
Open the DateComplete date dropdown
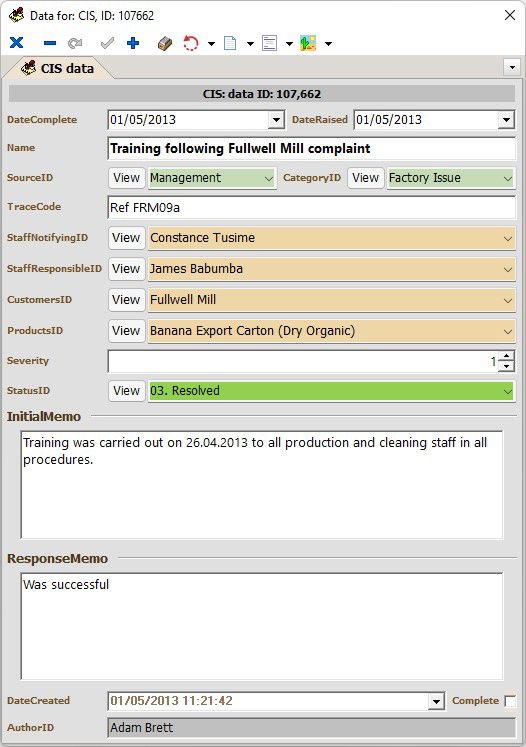(x=276, y=120)
